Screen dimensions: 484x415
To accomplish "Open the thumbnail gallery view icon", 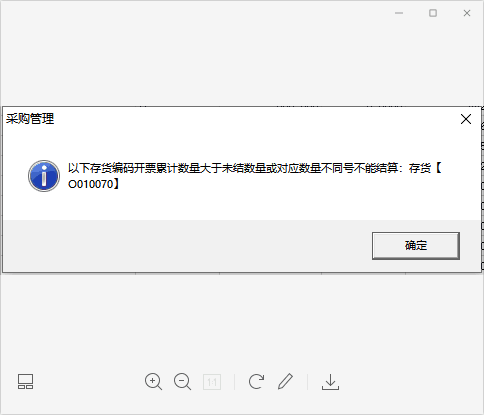I will 25,382.
